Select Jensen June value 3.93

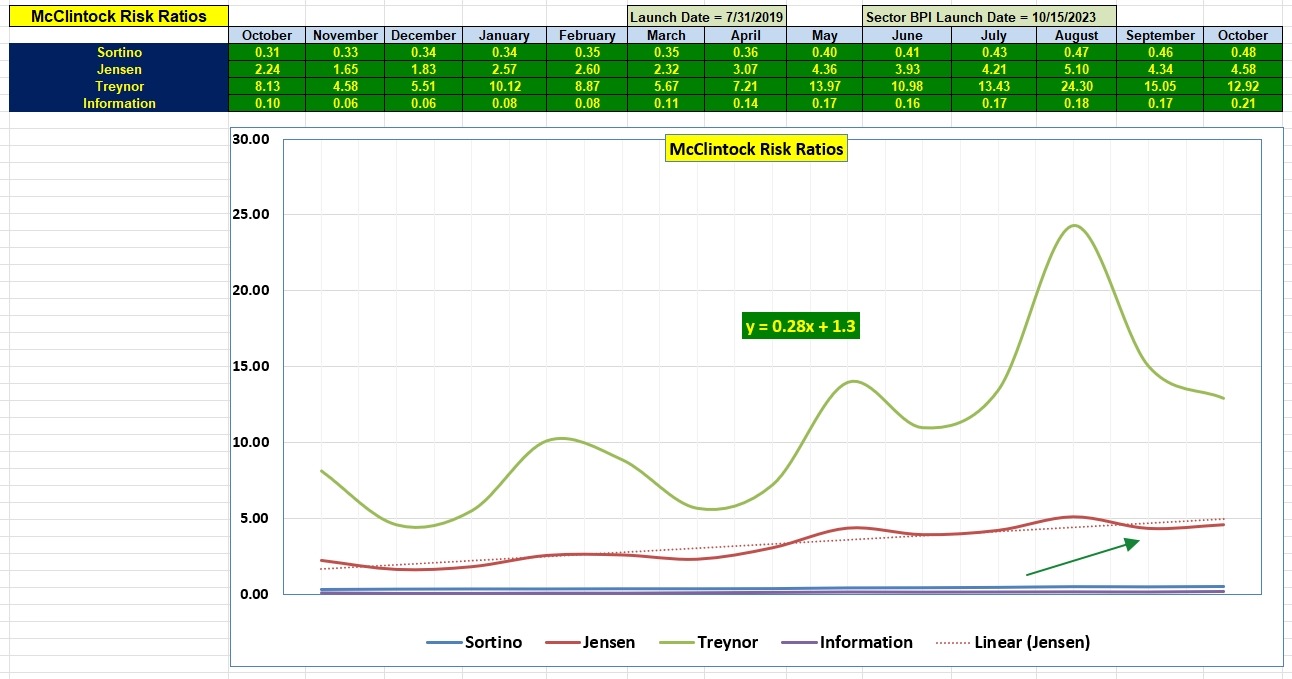(907, 69)
